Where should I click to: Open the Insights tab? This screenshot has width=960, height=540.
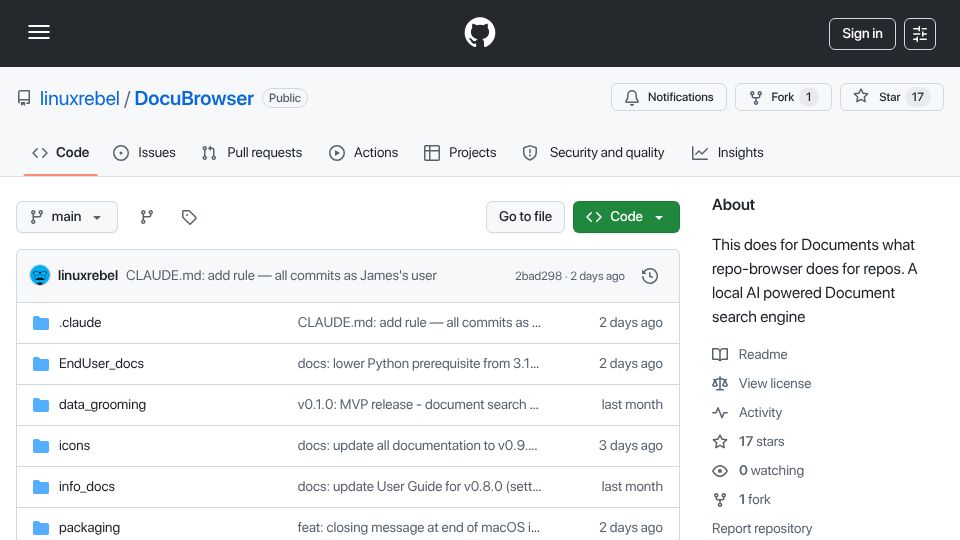coord(727,153)
